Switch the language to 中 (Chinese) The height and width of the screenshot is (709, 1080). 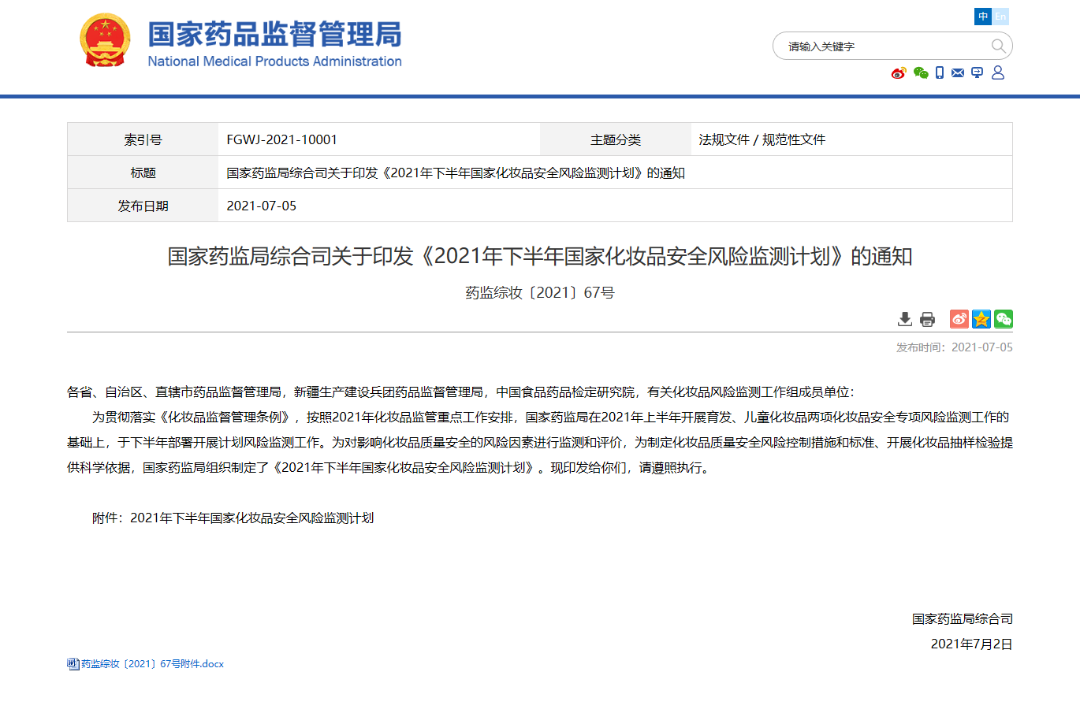(983, 17)
